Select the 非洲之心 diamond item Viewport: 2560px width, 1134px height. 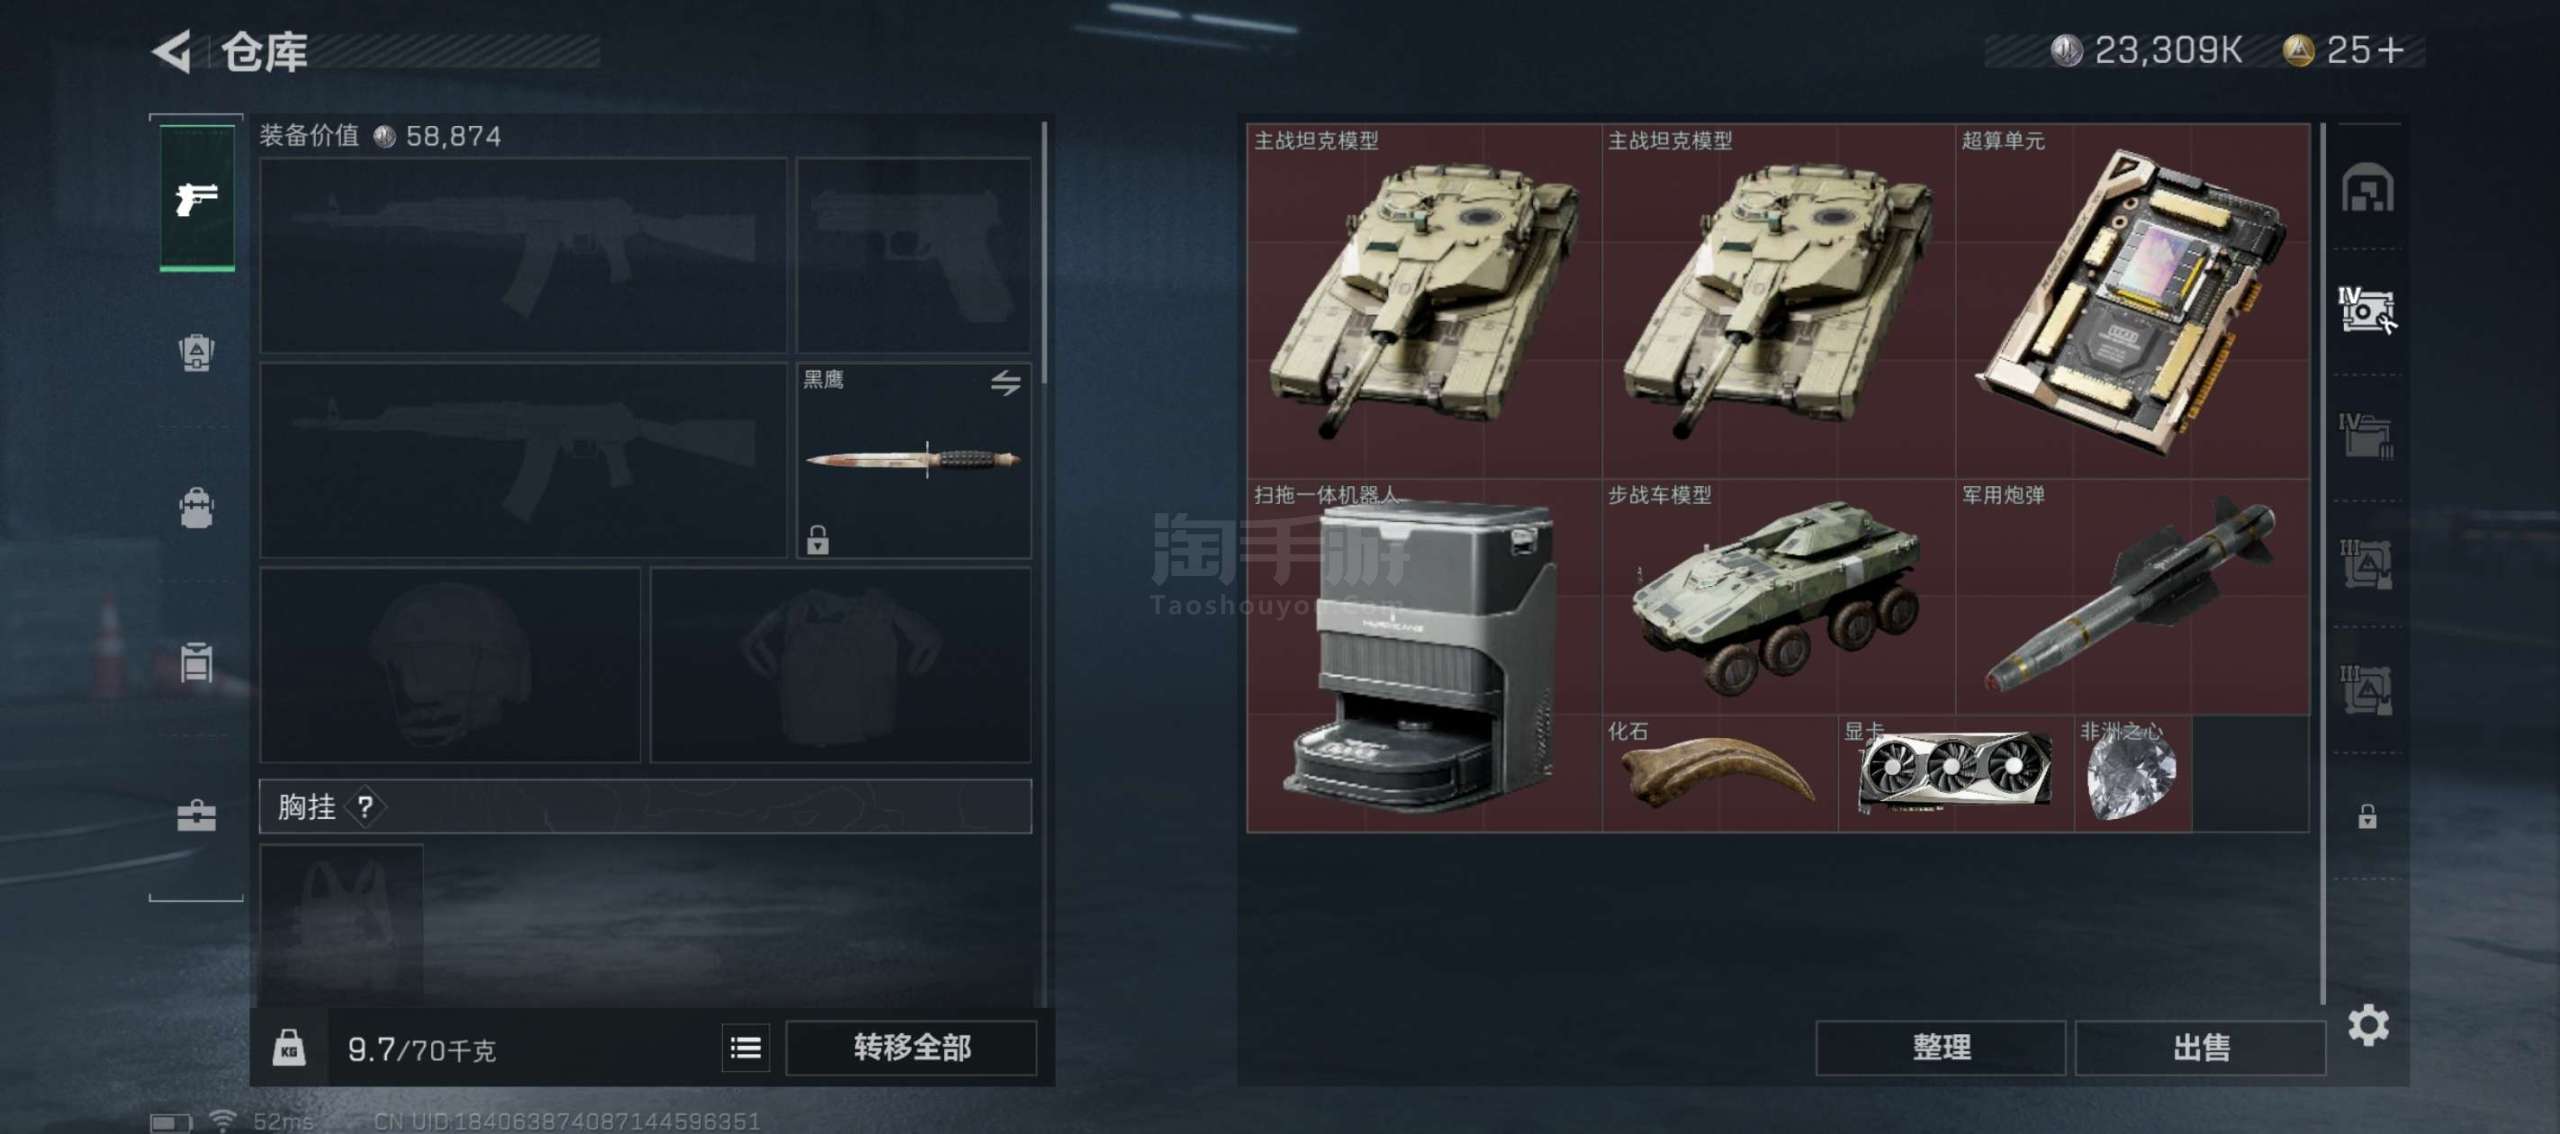click(2132, 773)
